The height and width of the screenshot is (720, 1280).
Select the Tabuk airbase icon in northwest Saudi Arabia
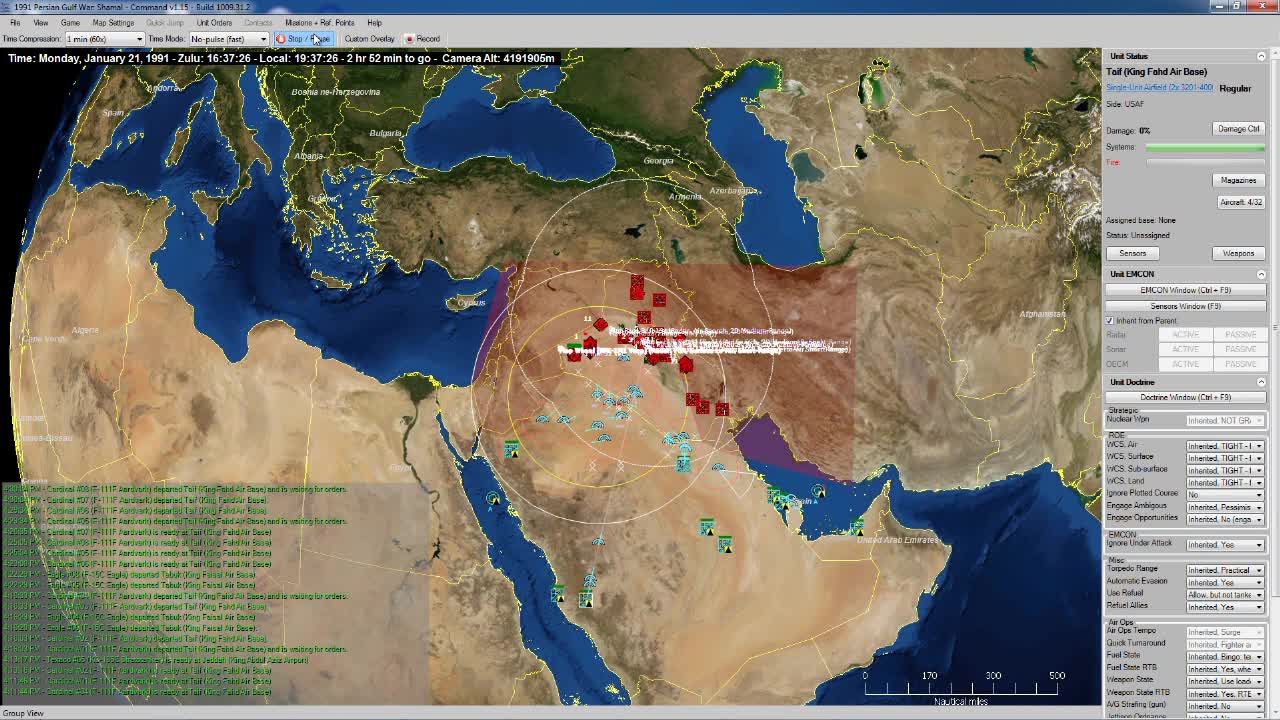pos(512,450)
